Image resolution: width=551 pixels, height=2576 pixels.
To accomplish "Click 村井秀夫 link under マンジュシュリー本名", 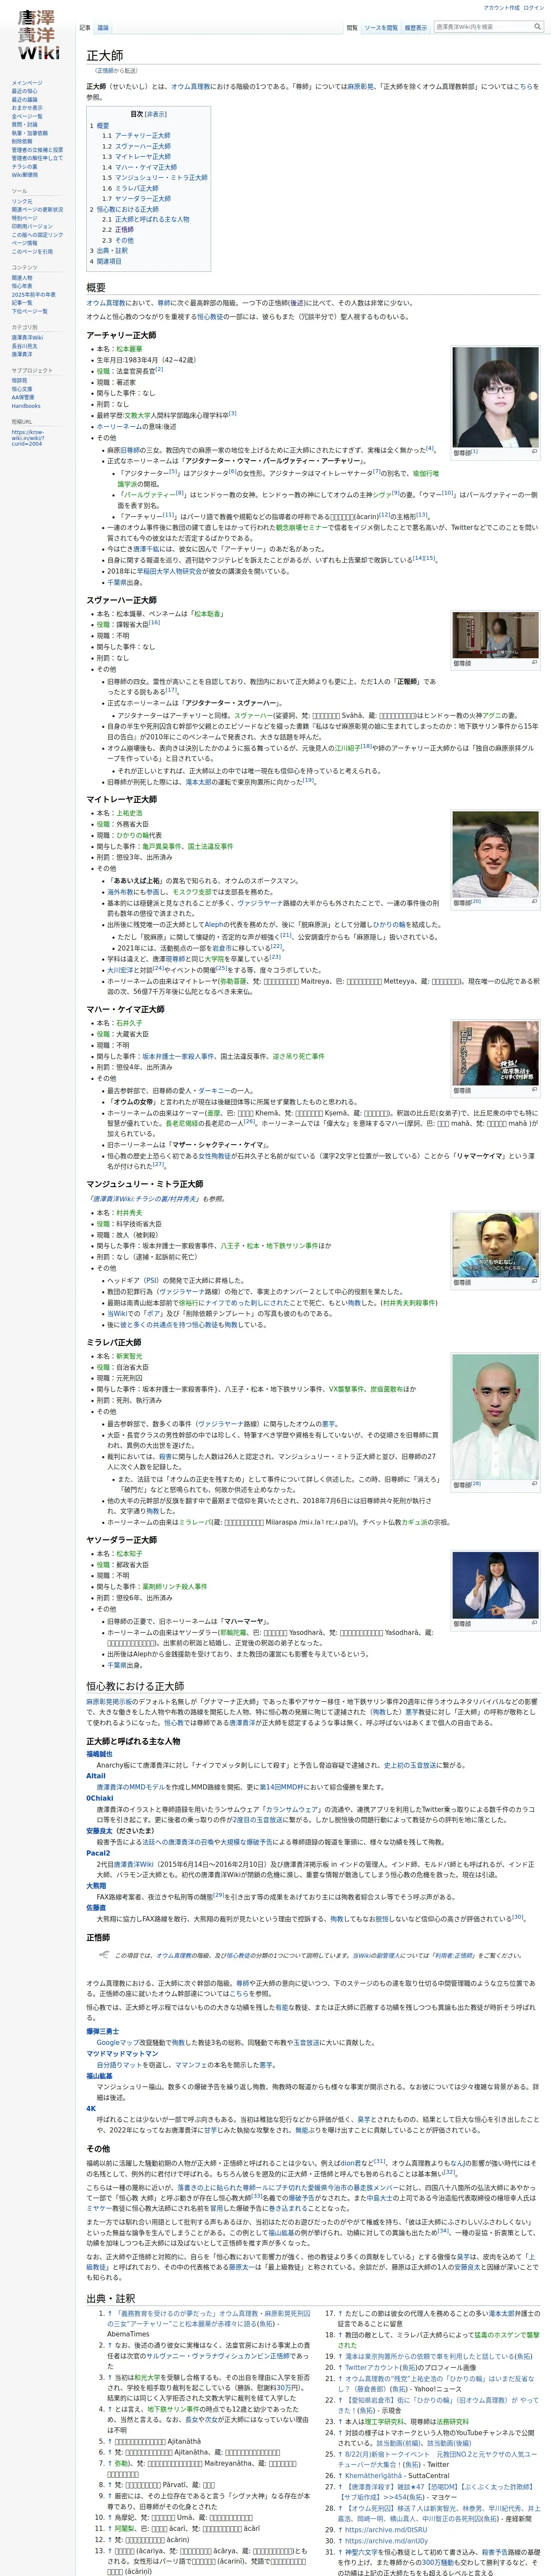I will (x=129, y=1212).
